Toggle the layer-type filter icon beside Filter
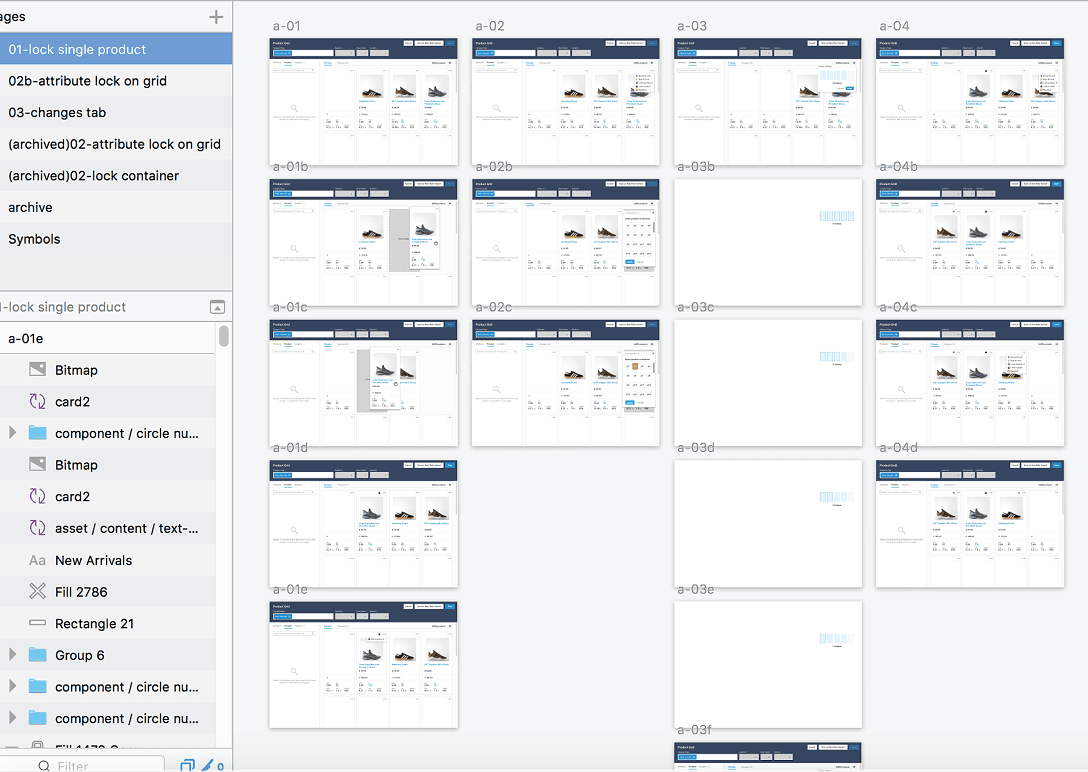 point(187,765)
